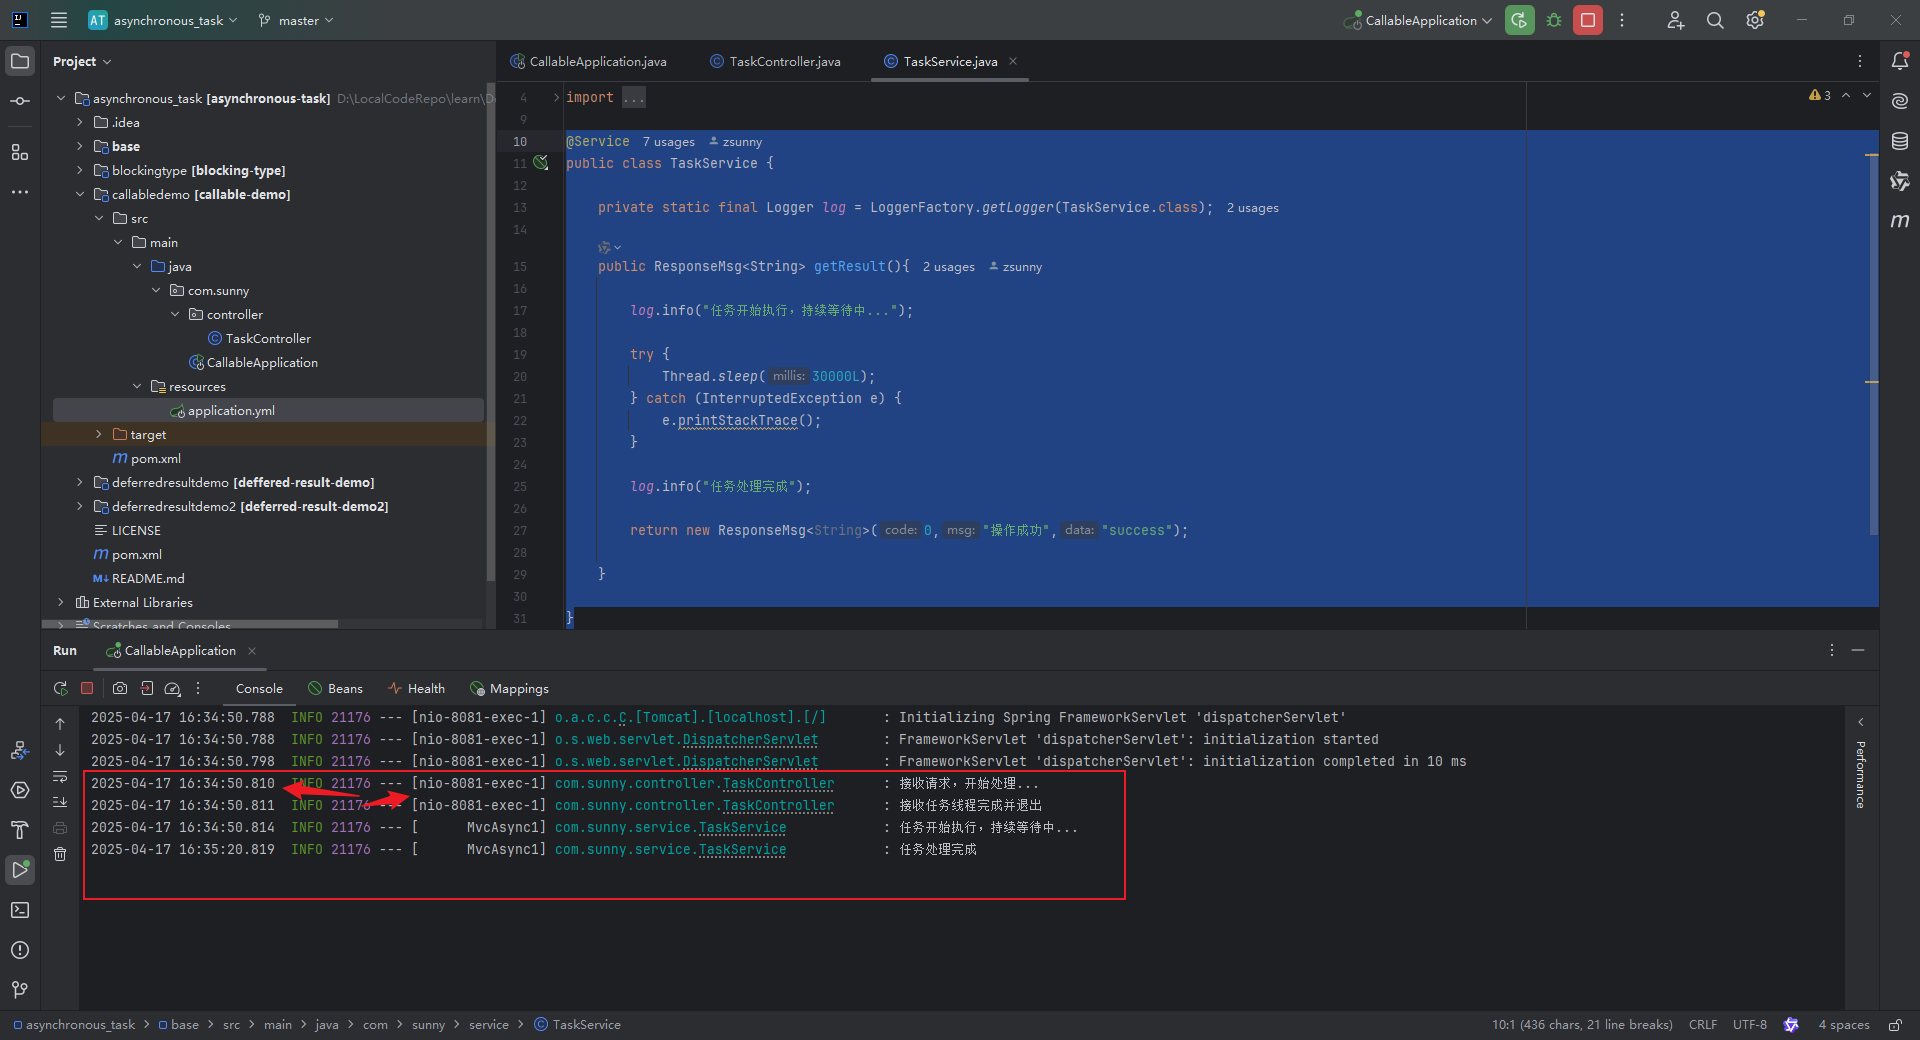Select the Console tab
The height and width of the screenshot is (1040, 1920).
[259, 688]
